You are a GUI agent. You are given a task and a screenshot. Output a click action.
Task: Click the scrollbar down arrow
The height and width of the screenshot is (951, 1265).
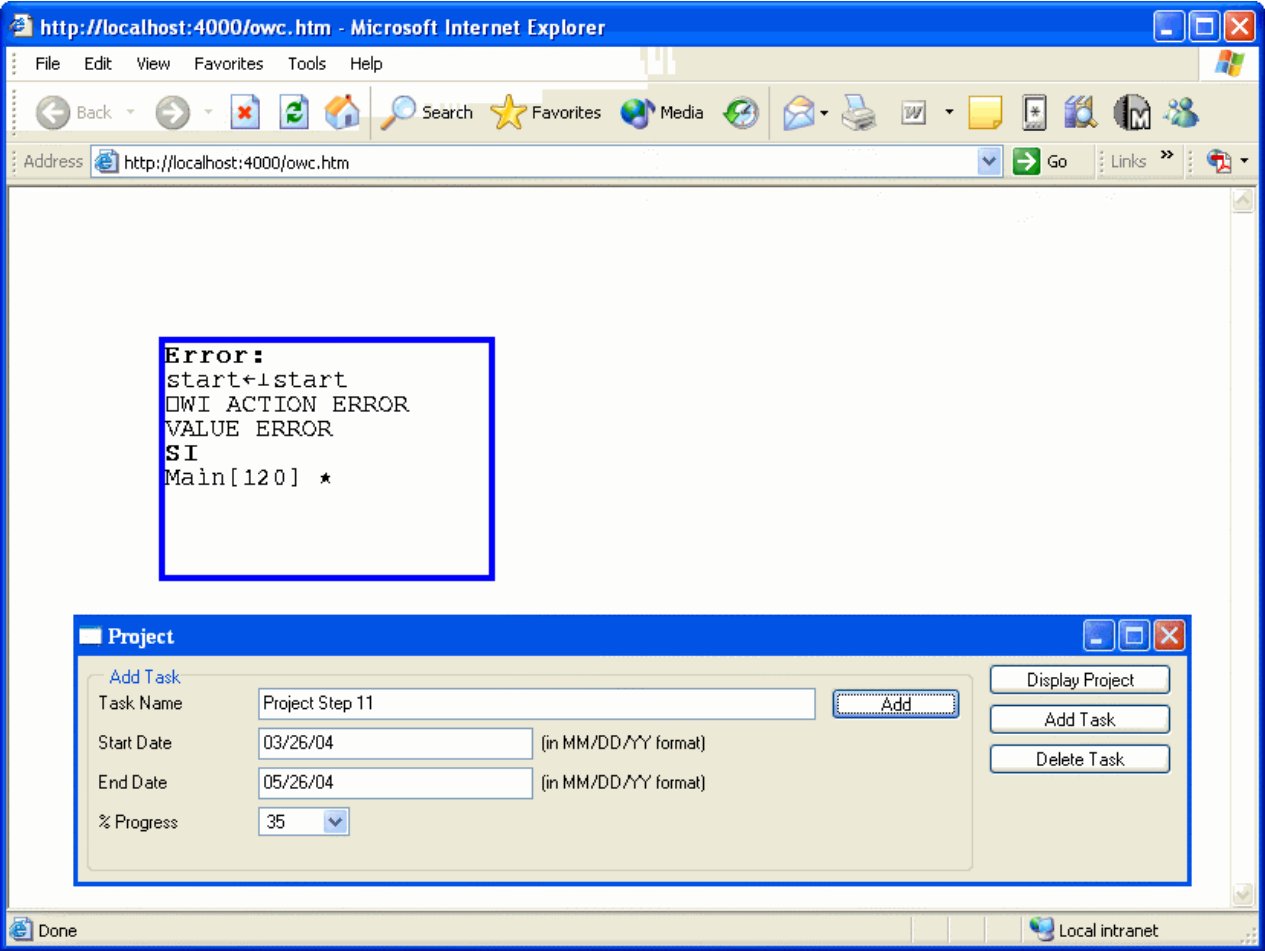[1243, 894]
